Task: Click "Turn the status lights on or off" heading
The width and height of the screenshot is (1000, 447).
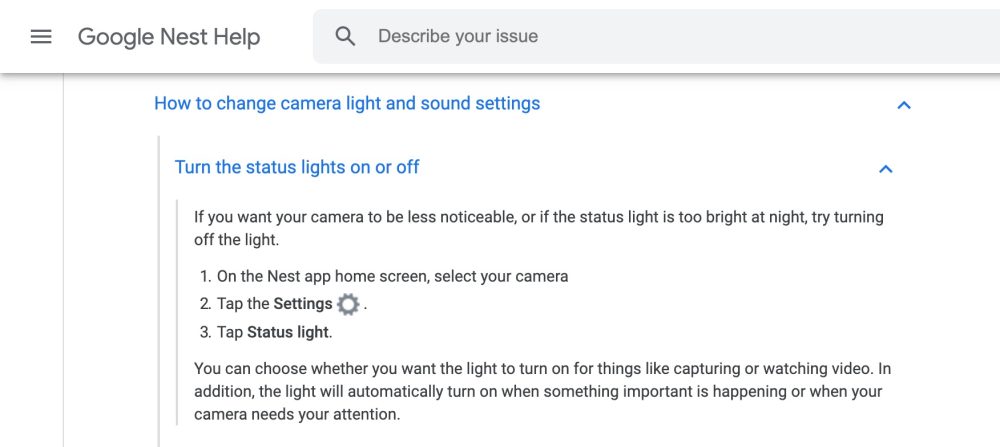Action: pyautogui.click(x=297, y=167)
